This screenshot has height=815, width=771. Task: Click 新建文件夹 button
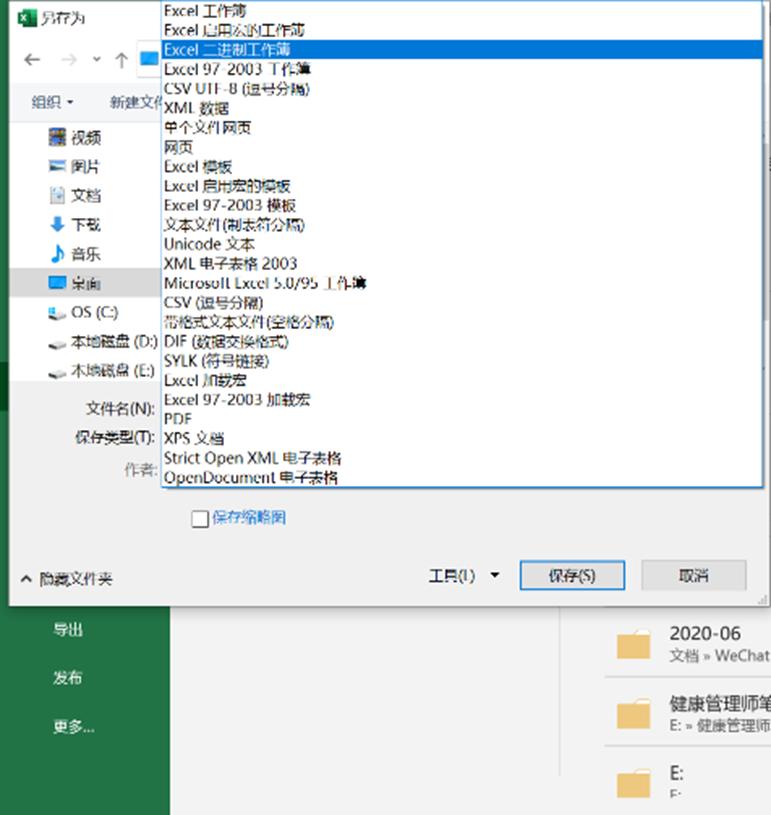136,102
